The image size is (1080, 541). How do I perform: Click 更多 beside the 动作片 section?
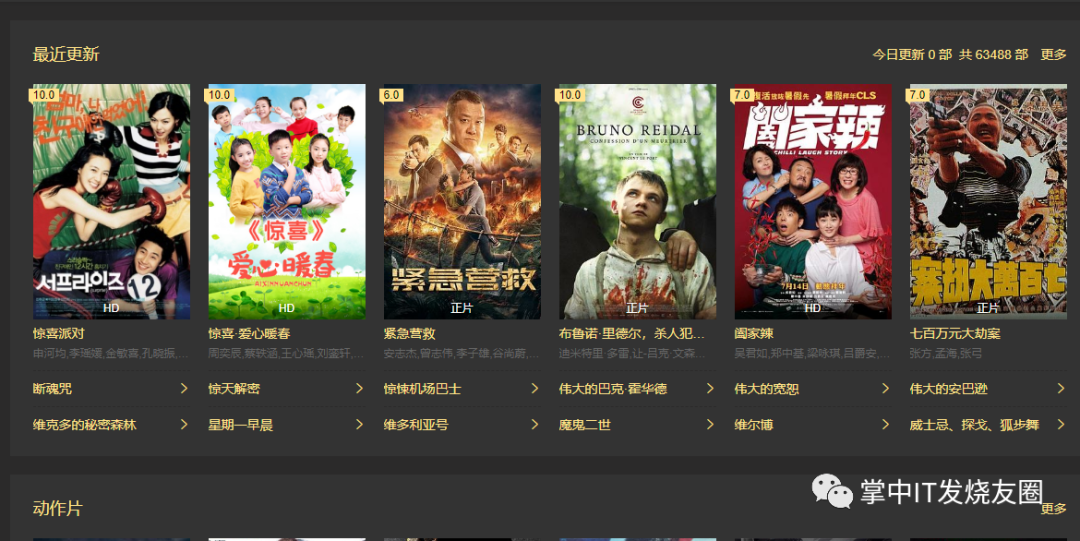[1053, 509]
